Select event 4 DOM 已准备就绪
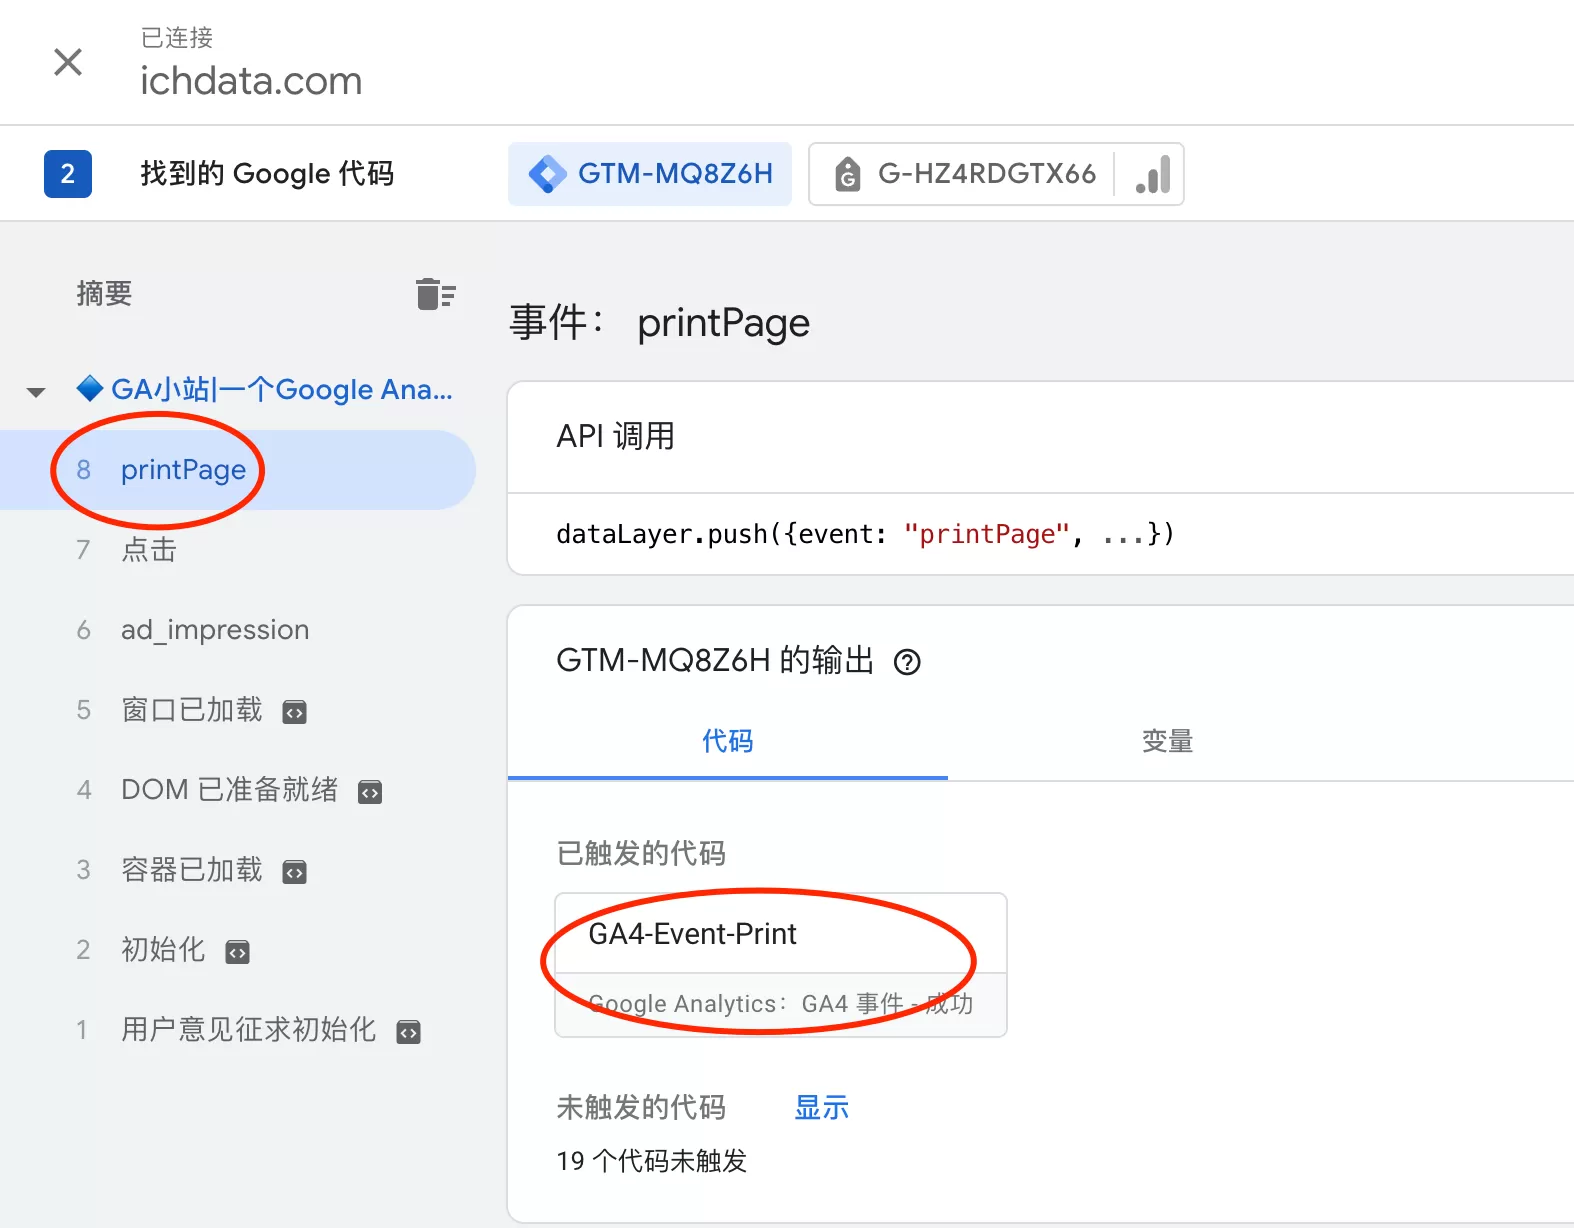1574x1228 pixels. [238, 790]
